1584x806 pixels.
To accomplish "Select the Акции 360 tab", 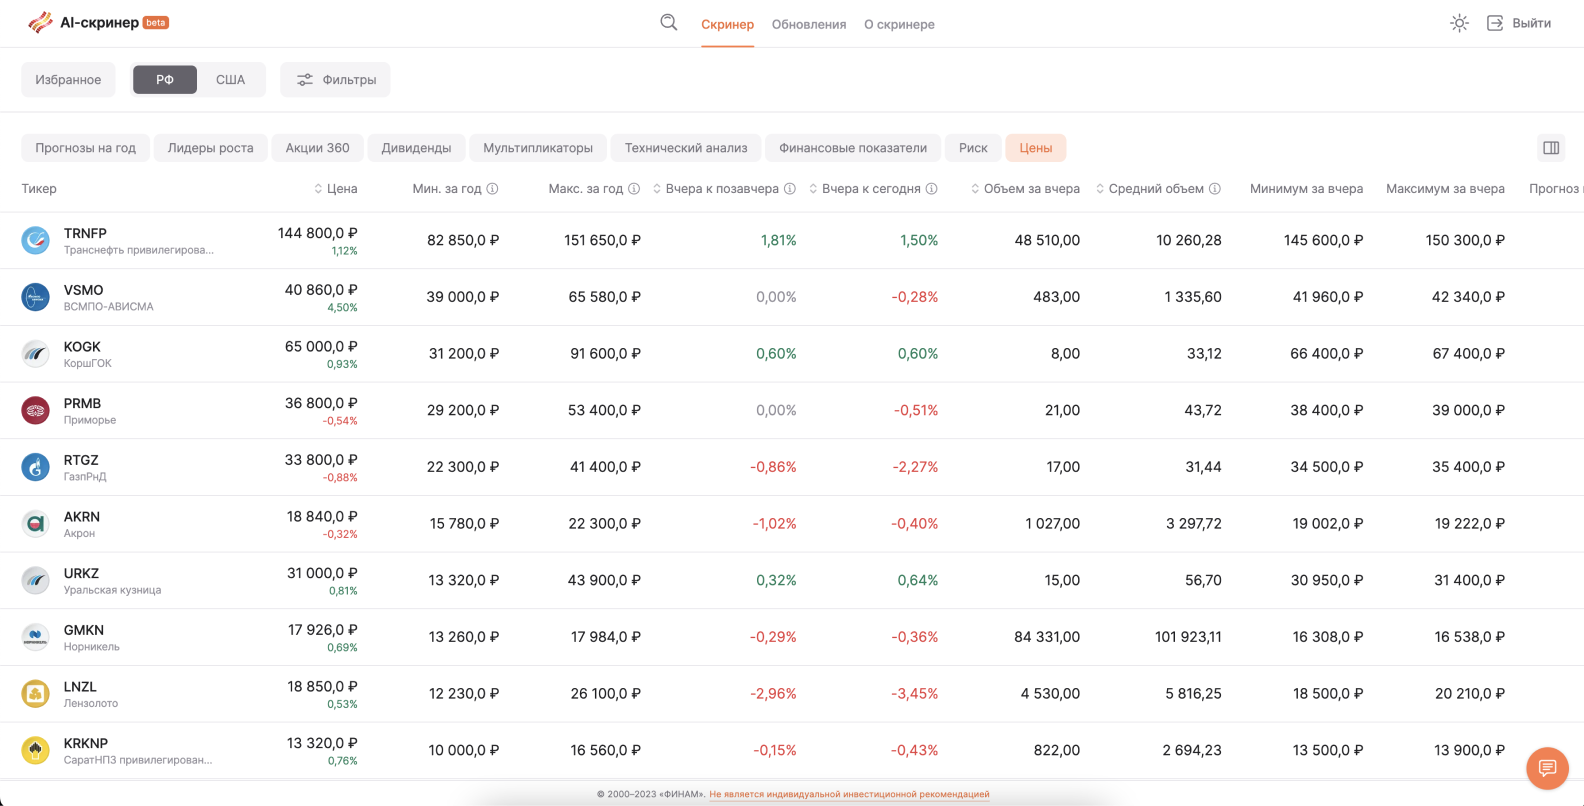I will coord(318,148).
